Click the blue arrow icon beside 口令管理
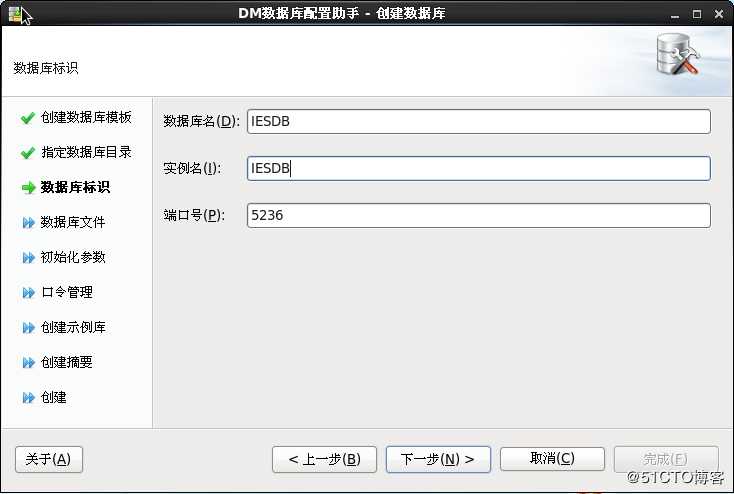This screenshot has height=494, width=734. pyautogui.click(x=27, y=293)
